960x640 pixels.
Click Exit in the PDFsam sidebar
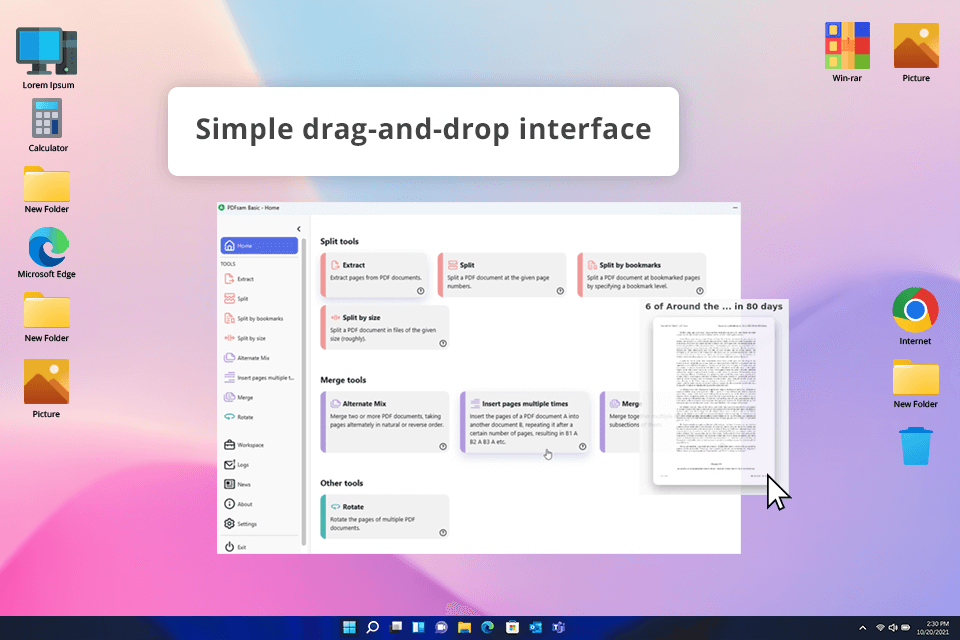point(259,547)
